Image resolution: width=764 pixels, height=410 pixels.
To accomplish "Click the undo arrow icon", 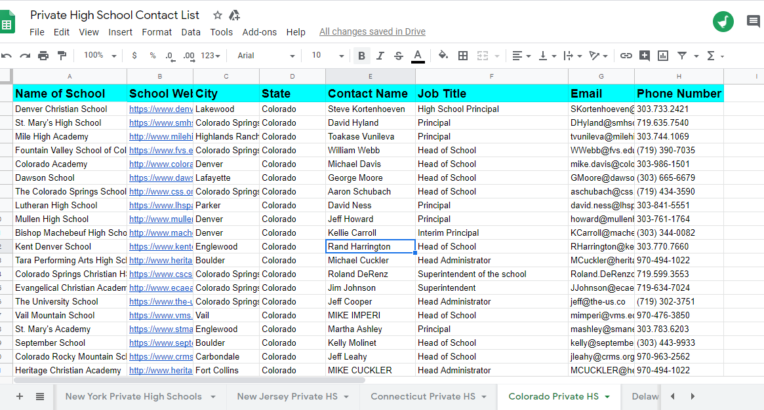I will [6, 56].
